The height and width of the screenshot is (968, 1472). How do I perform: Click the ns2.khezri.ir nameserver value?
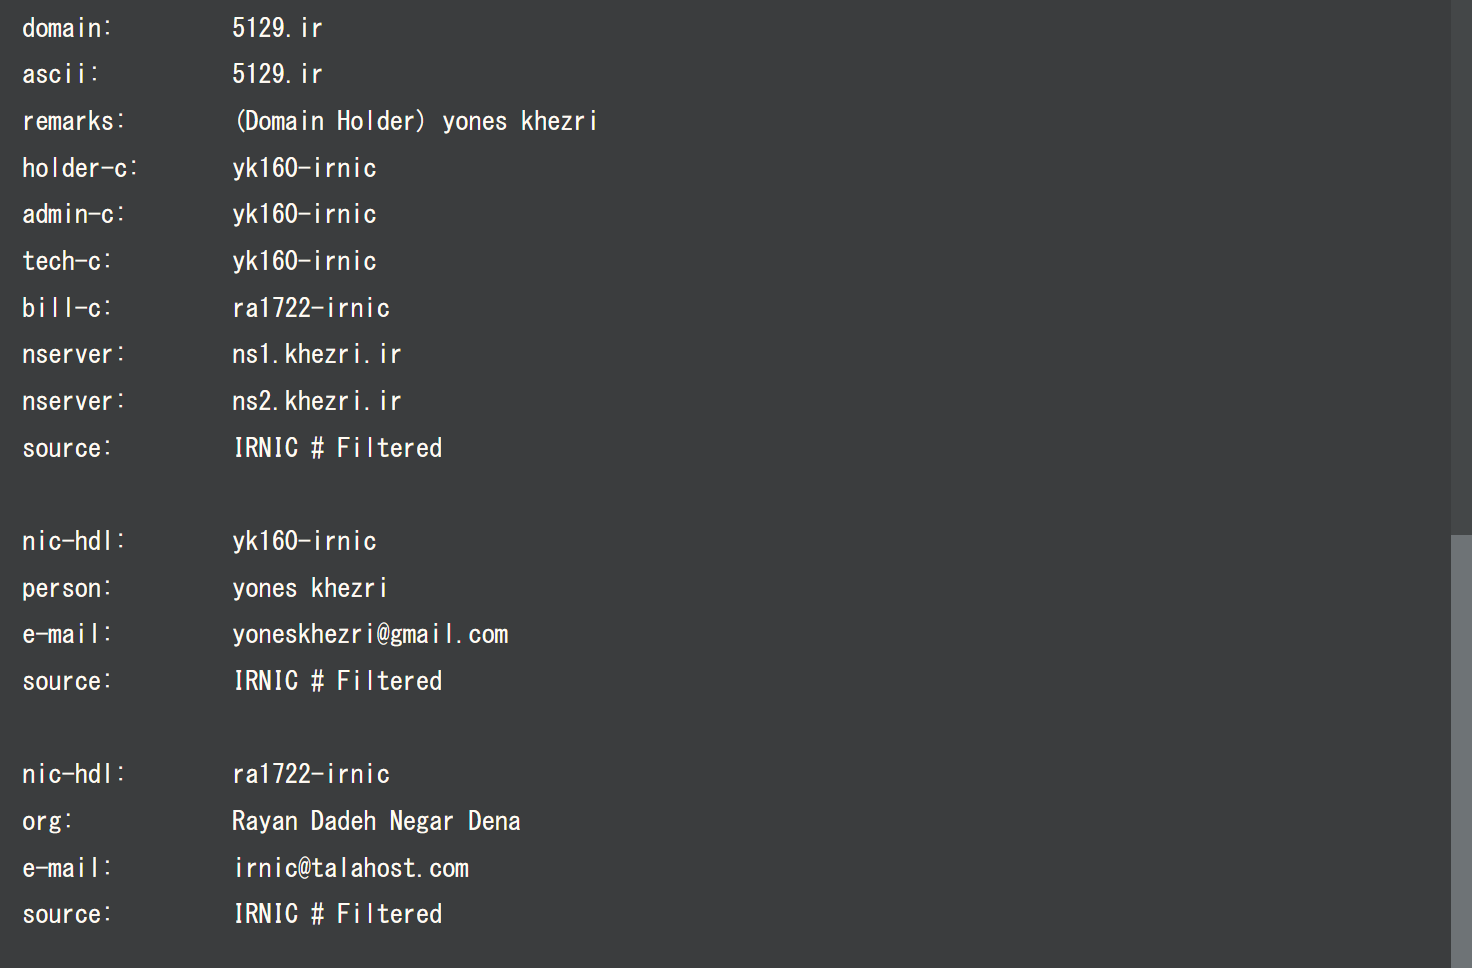point(316,401)
